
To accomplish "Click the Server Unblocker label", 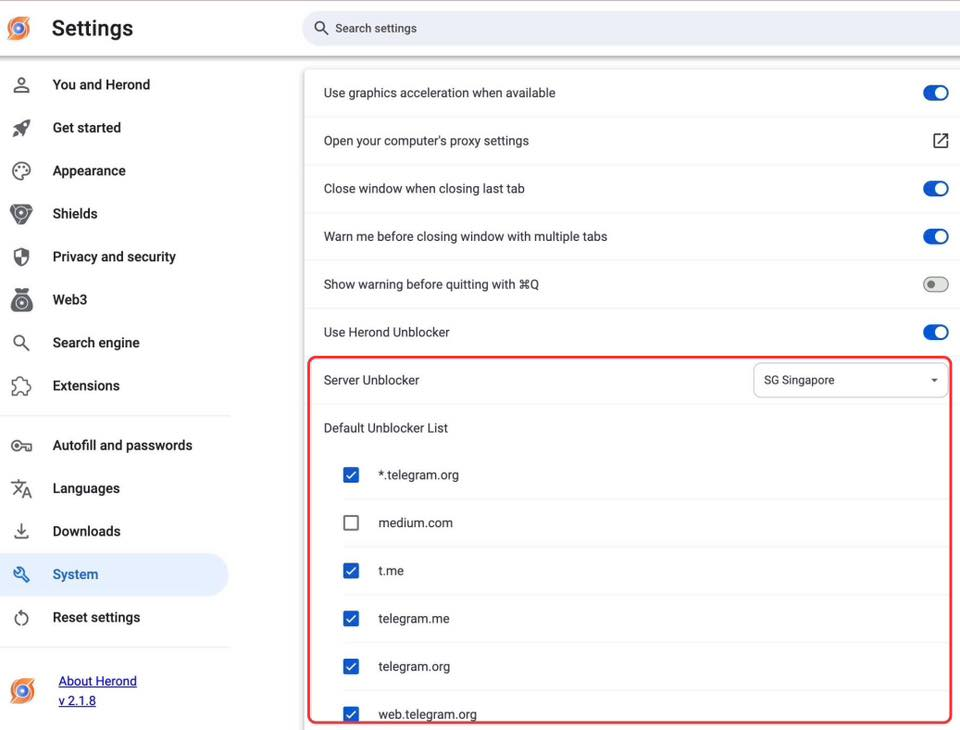I will 372,380.
